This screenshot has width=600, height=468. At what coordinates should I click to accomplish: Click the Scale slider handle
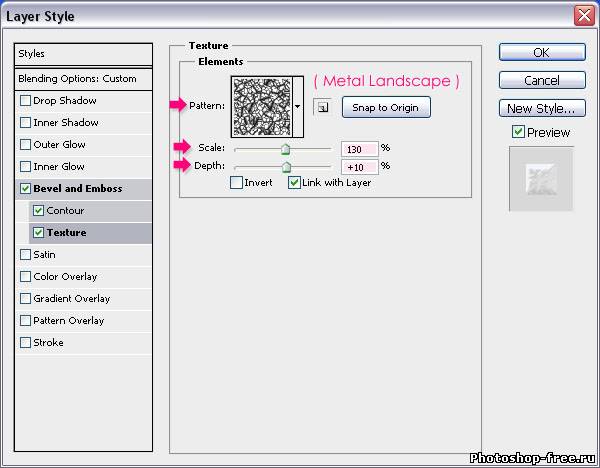285,149
